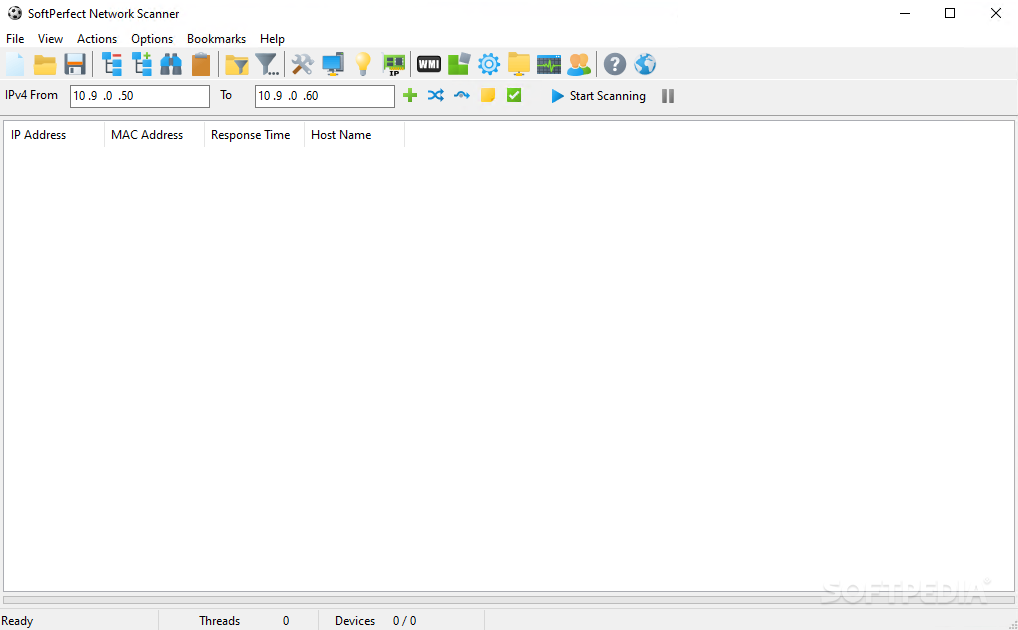Click the green checkmark icon
1018x630 pixels.
point(514,95)
